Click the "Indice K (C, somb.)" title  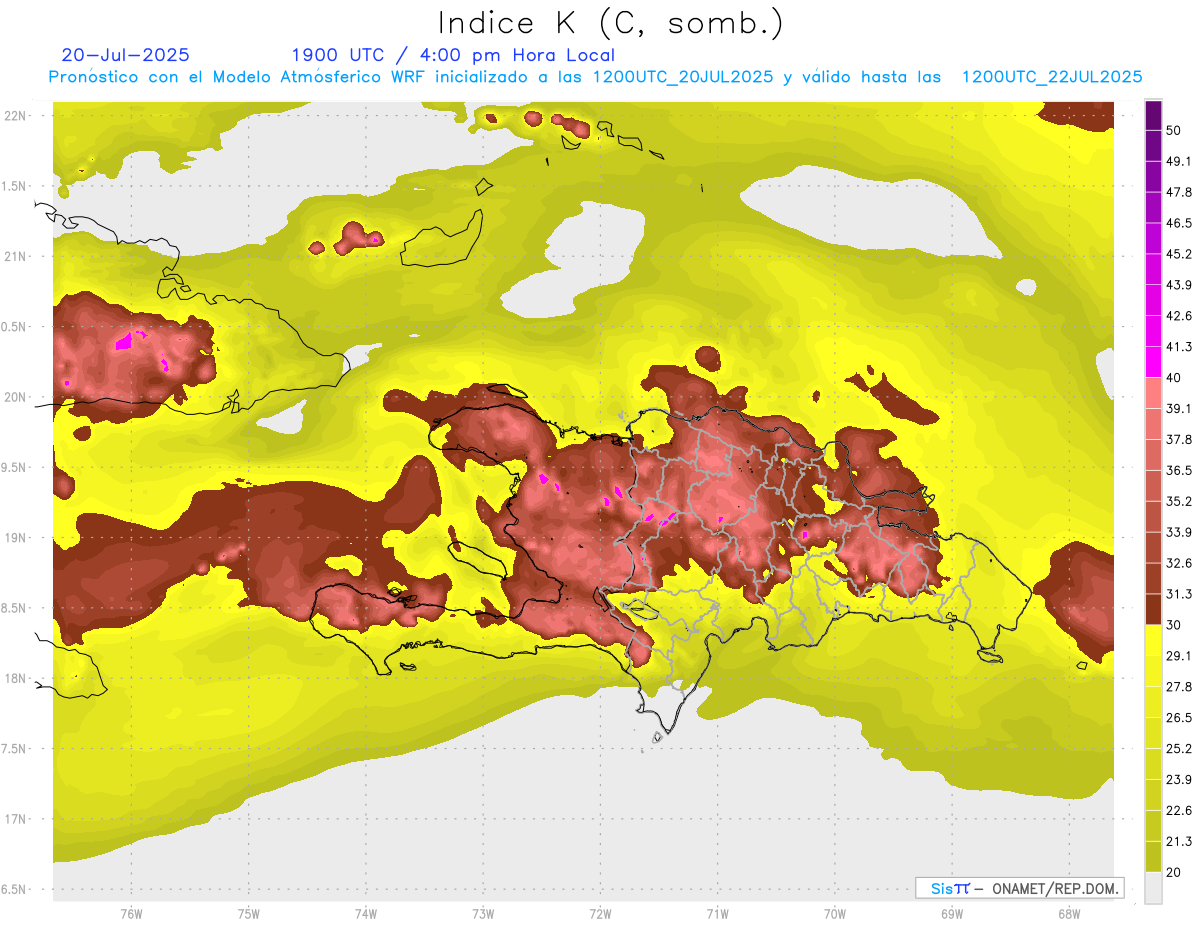click(610, 22)
